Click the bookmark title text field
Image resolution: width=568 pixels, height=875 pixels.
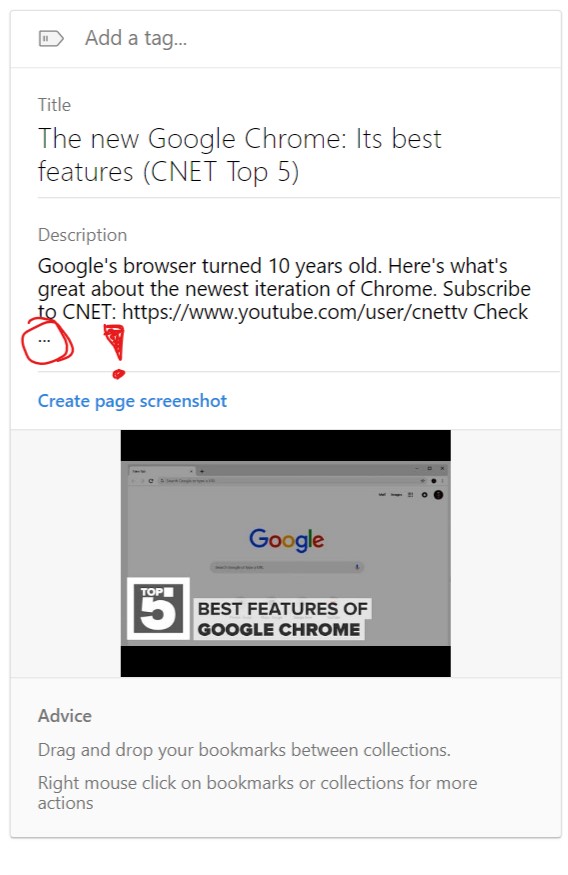pos(240,155)
